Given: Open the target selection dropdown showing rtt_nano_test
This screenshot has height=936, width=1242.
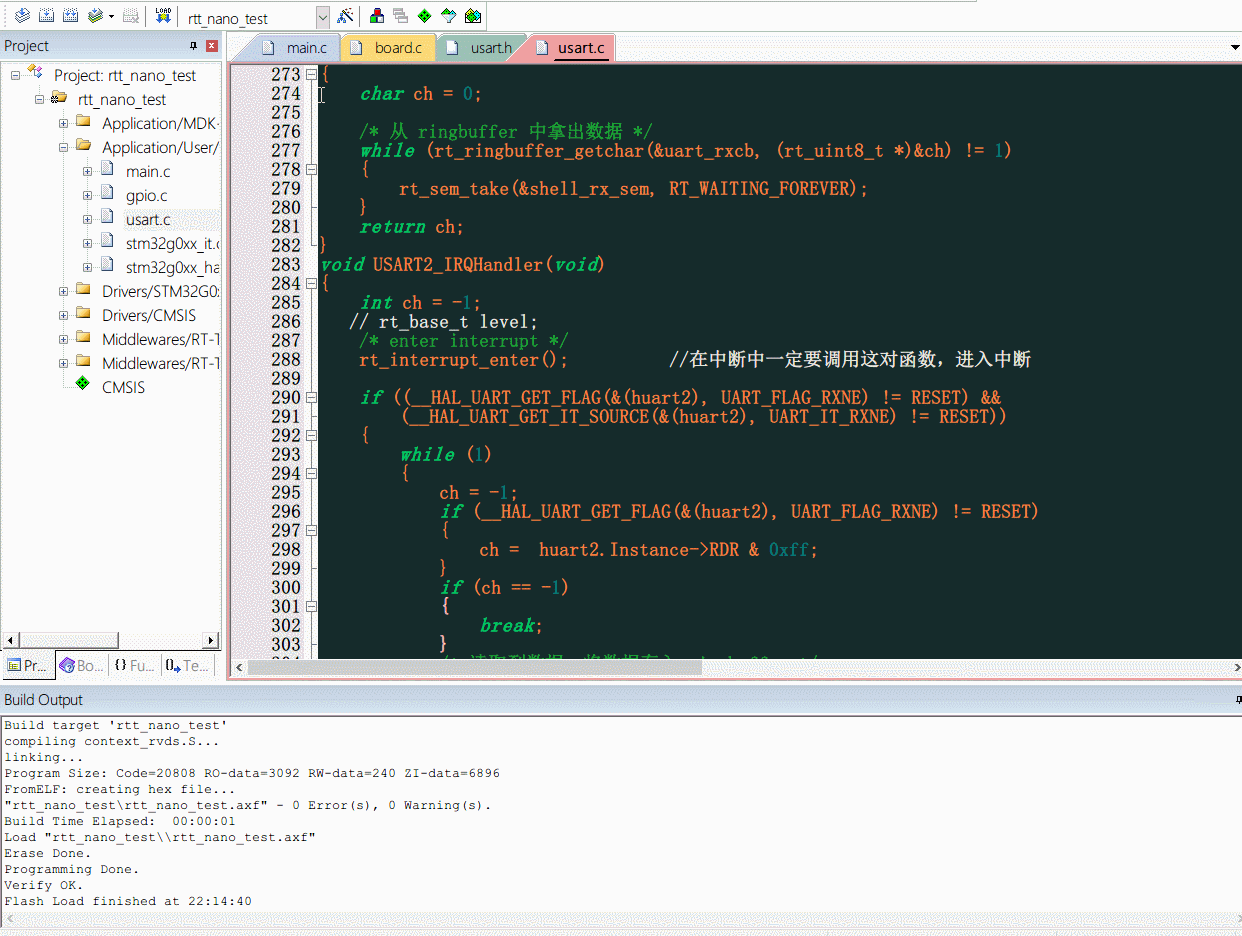Looking at the screenshot, I should 320,16.
